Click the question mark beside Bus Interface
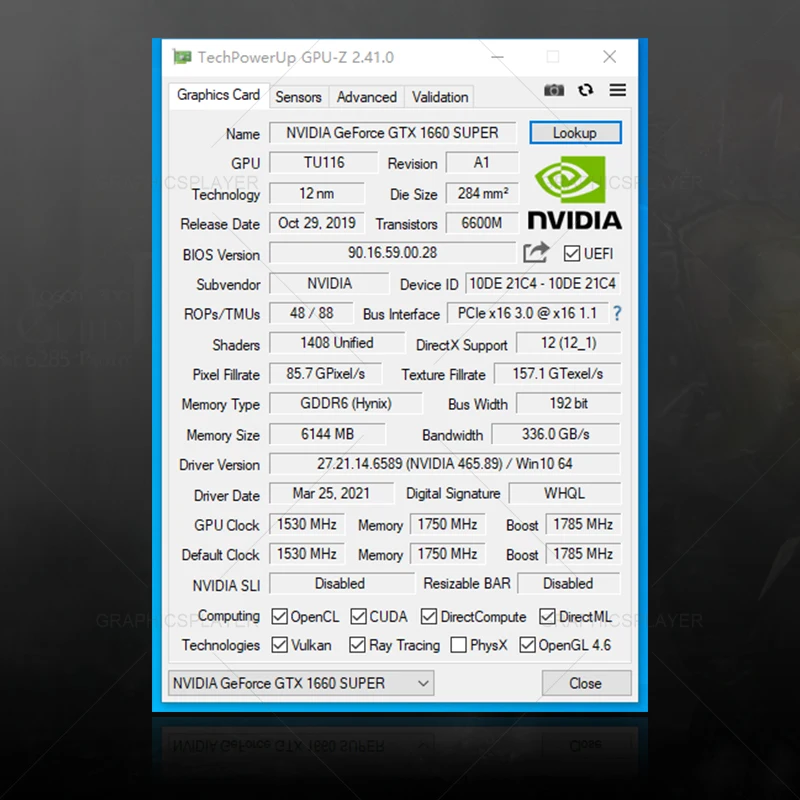 coord(617,314)
